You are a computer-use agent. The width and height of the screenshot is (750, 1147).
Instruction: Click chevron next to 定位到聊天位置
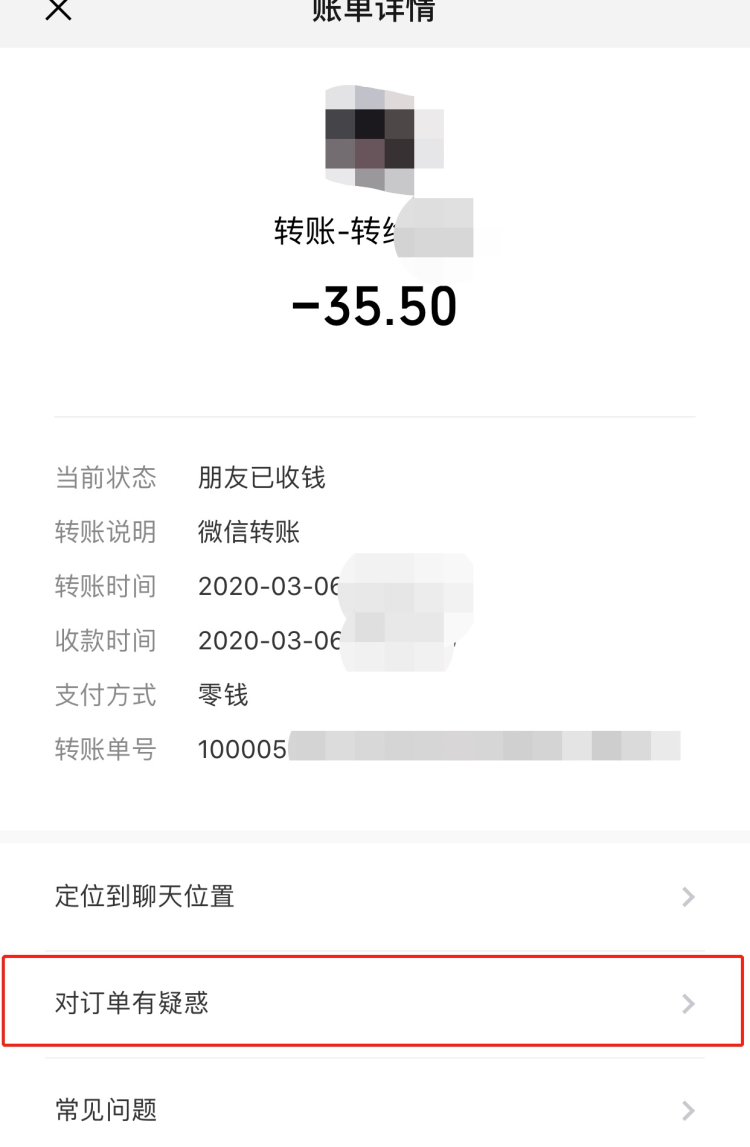(688, 897)
